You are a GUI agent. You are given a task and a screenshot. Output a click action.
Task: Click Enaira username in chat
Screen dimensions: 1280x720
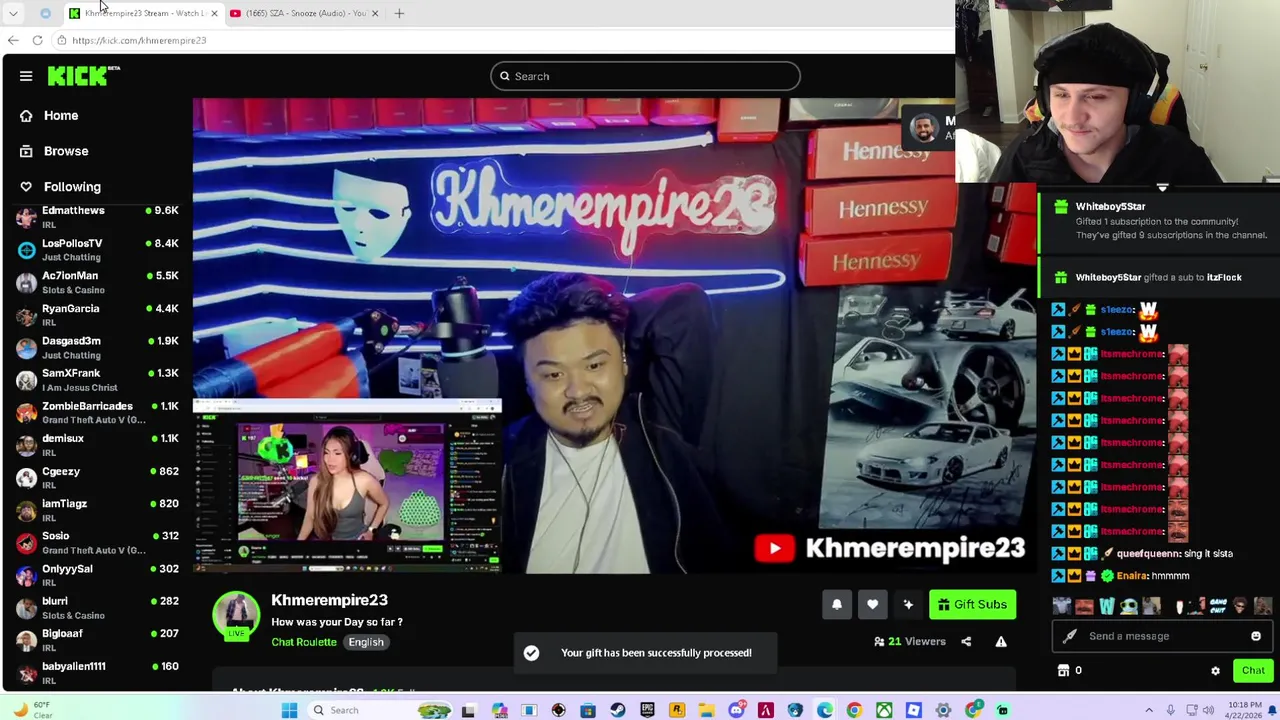1131,576
